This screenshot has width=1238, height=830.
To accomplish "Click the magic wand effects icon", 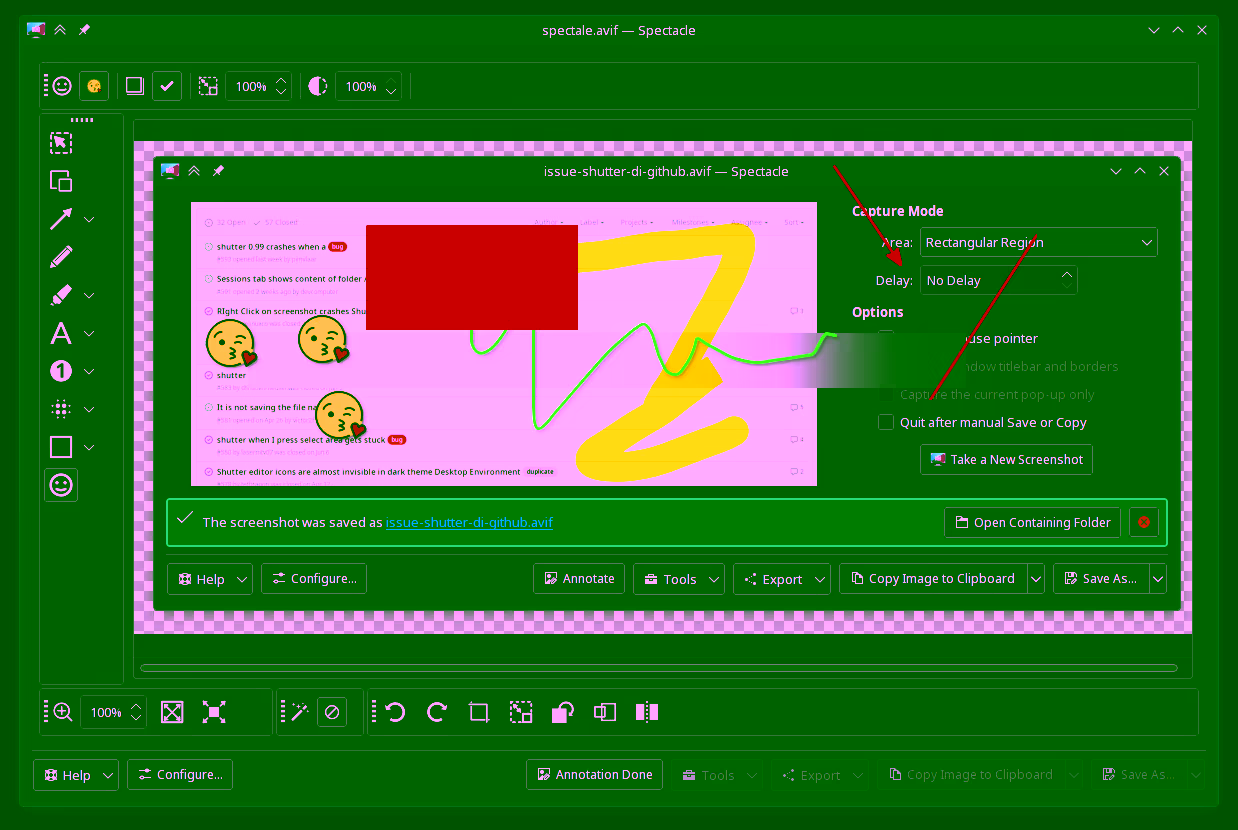I will (x=299, y=712).
